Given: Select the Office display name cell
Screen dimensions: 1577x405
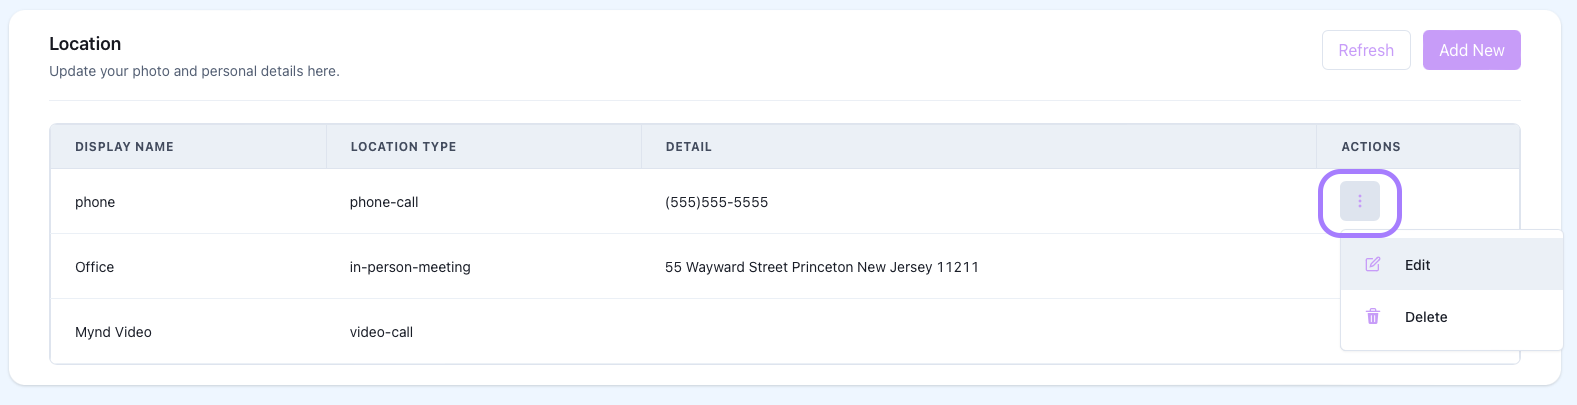Looking at the screenshot, I should click(95, 267).
